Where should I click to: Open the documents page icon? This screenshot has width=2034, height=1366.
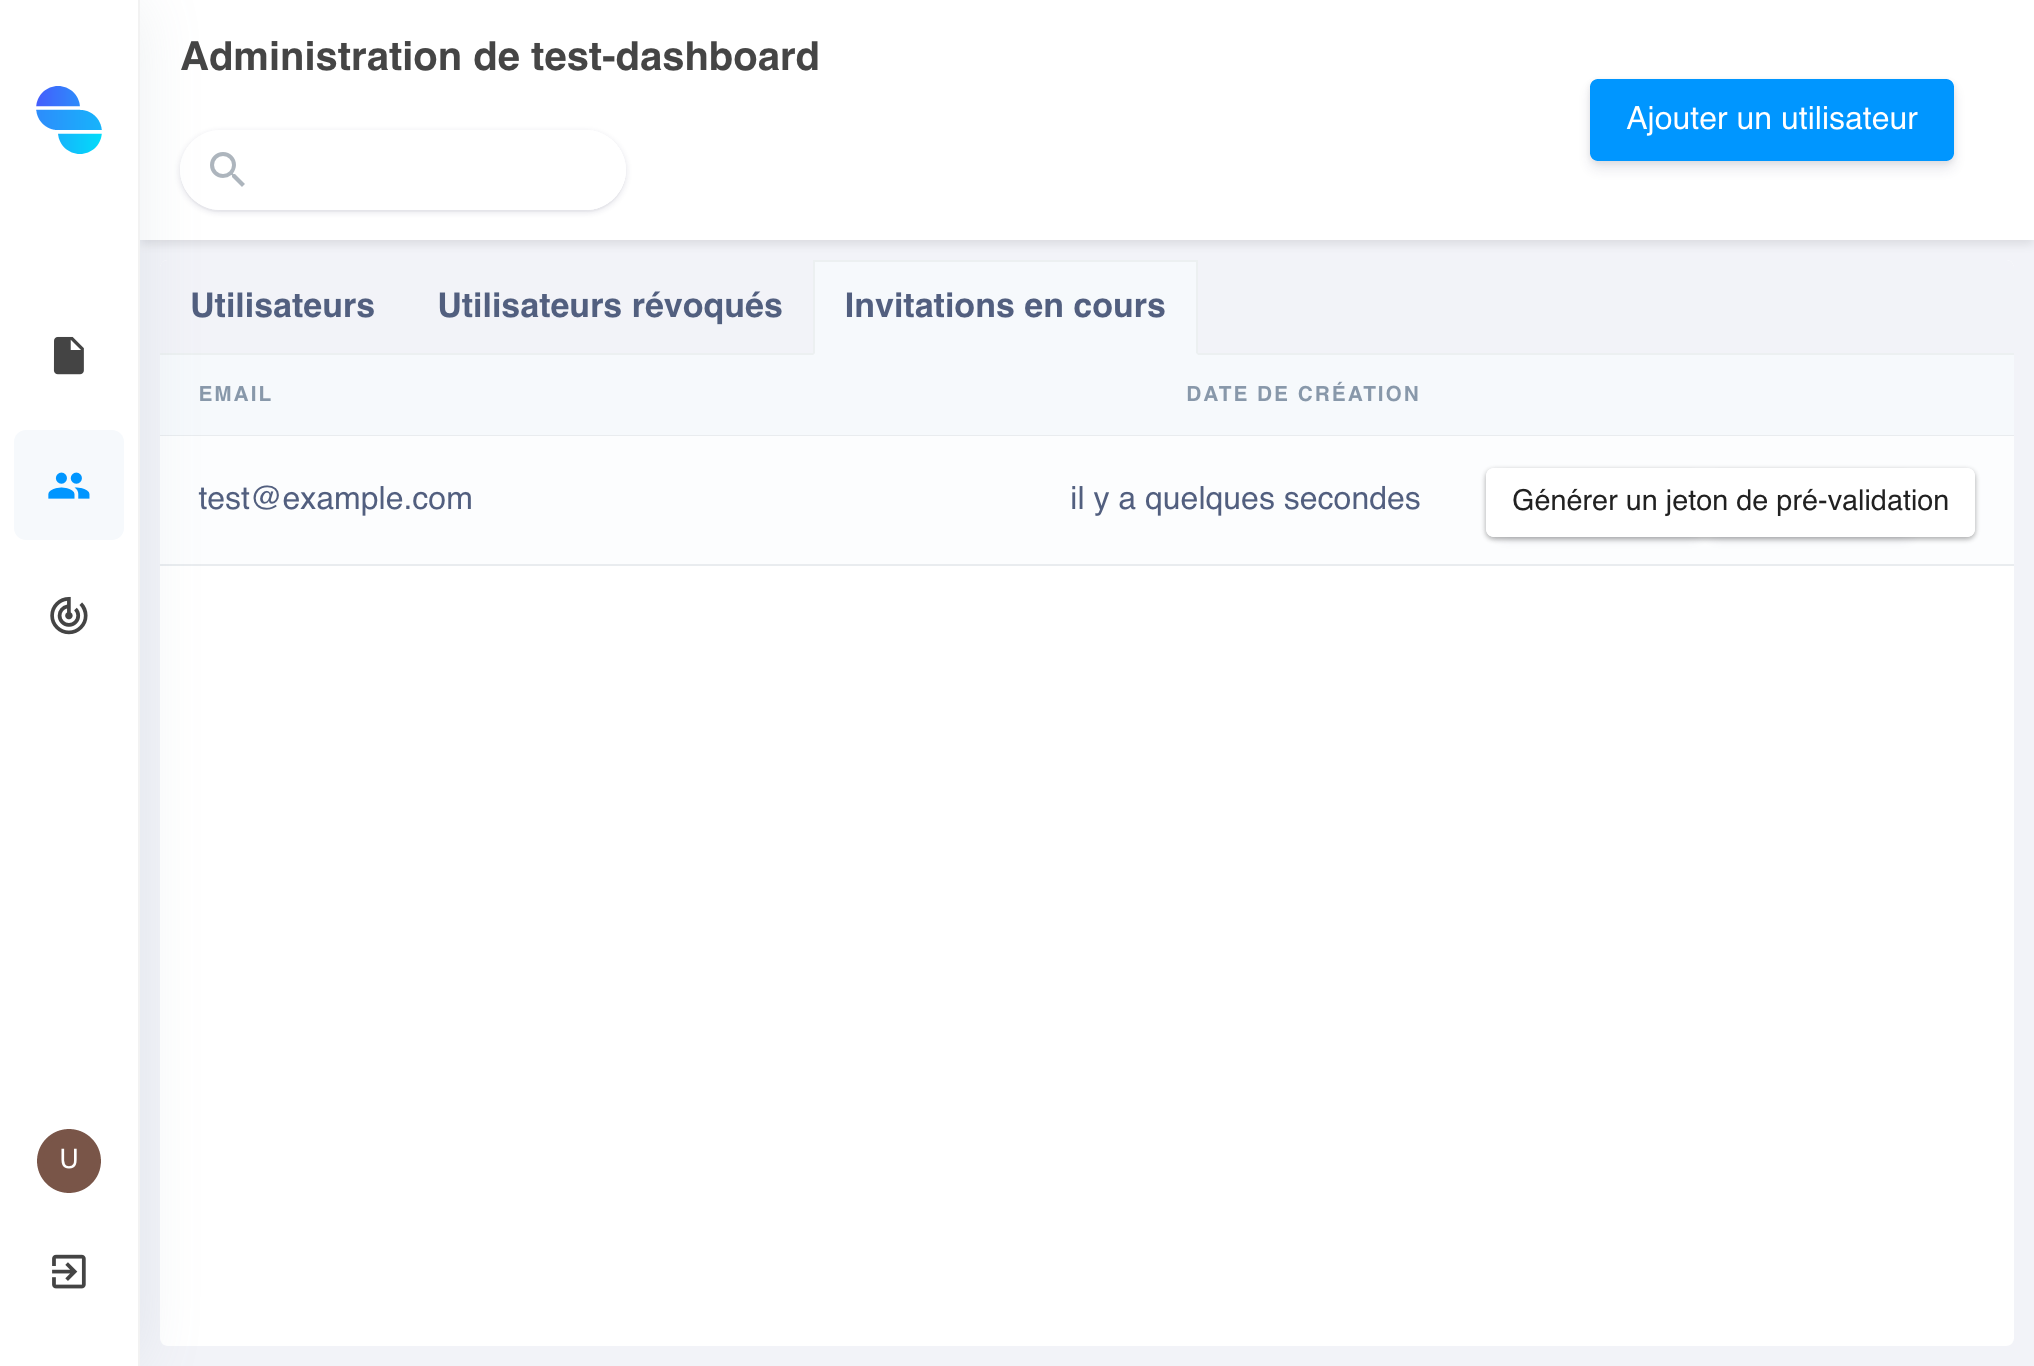(x=69, y=355)
